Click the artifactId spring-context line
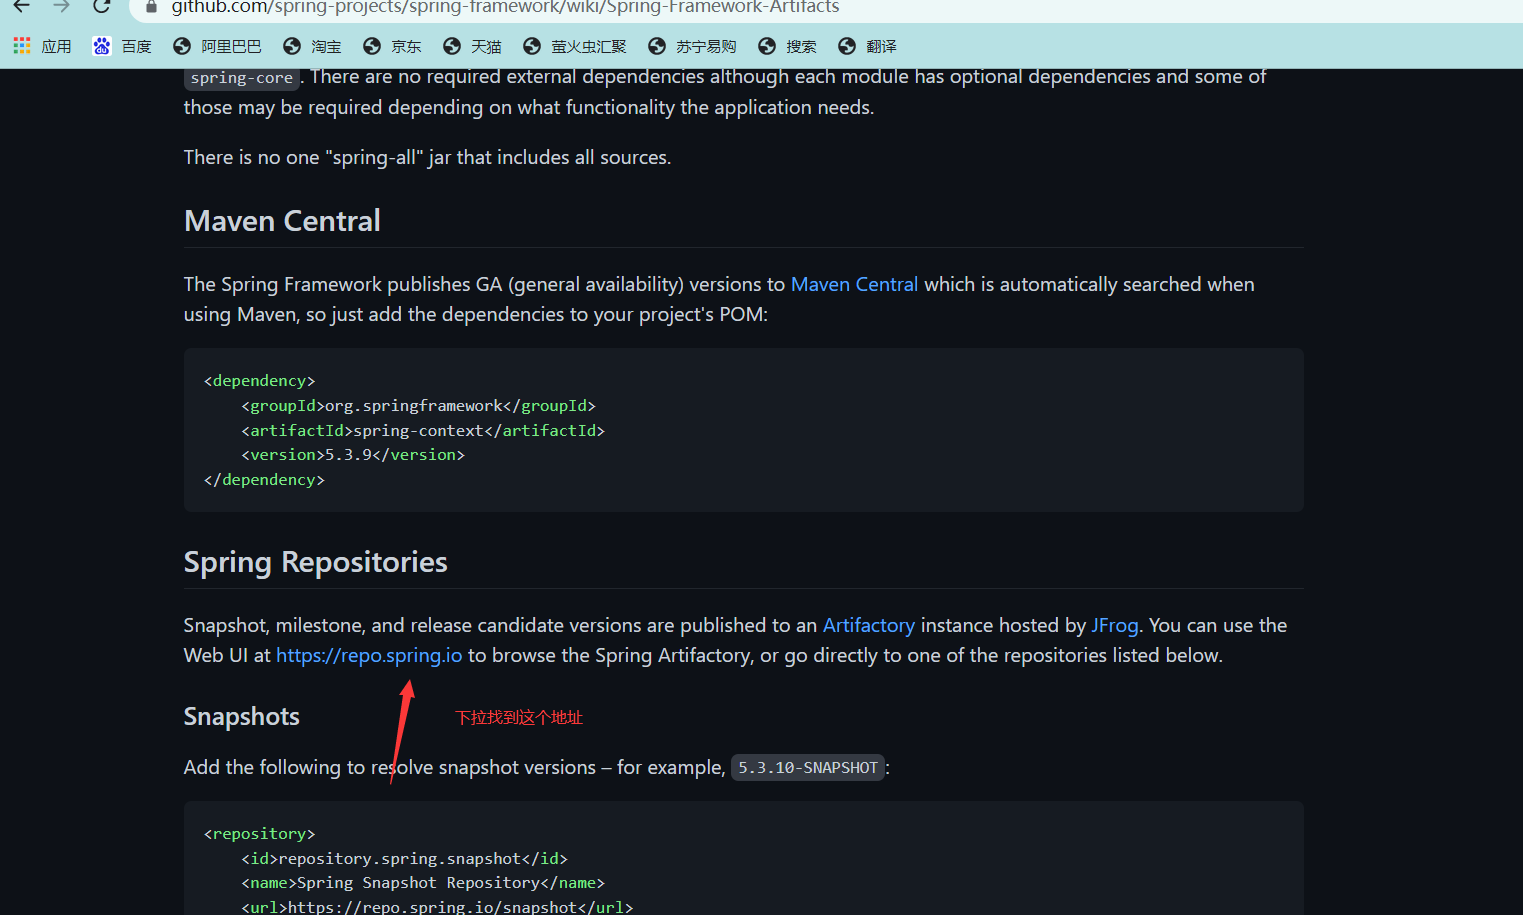The height and width of the screenshot is (915, 1523). [423, 430]
